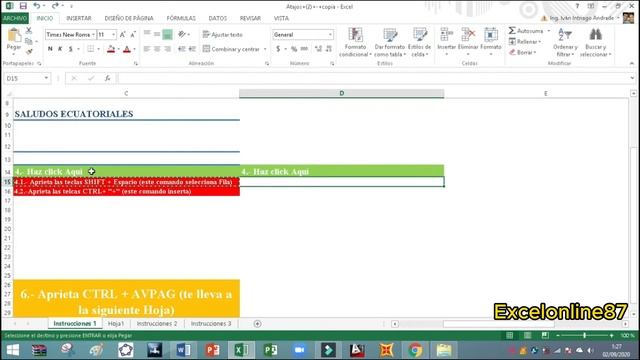Toggle middle vertical alignment
This screenshot has height=360, width=640.
157,34
